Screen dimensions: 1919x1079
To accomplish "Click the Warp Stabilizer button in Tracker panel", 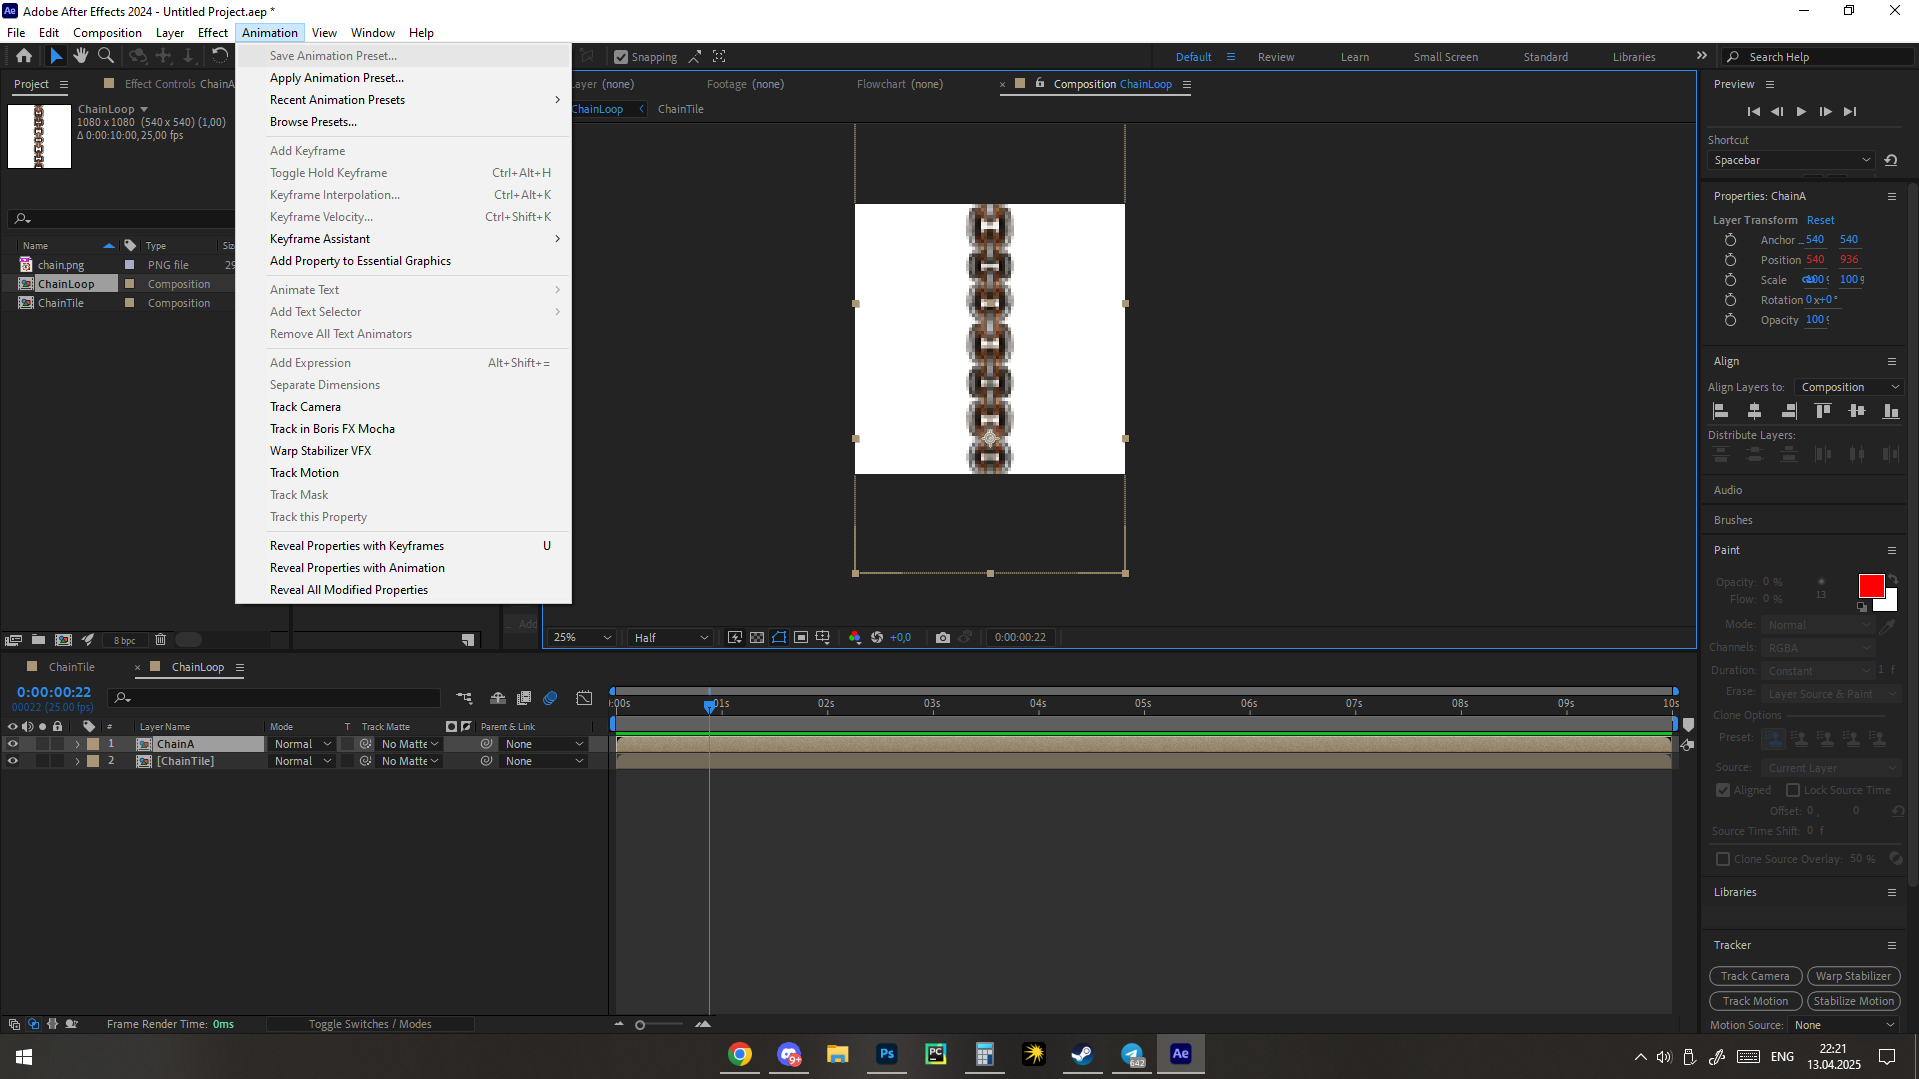I will point(1853,975).
